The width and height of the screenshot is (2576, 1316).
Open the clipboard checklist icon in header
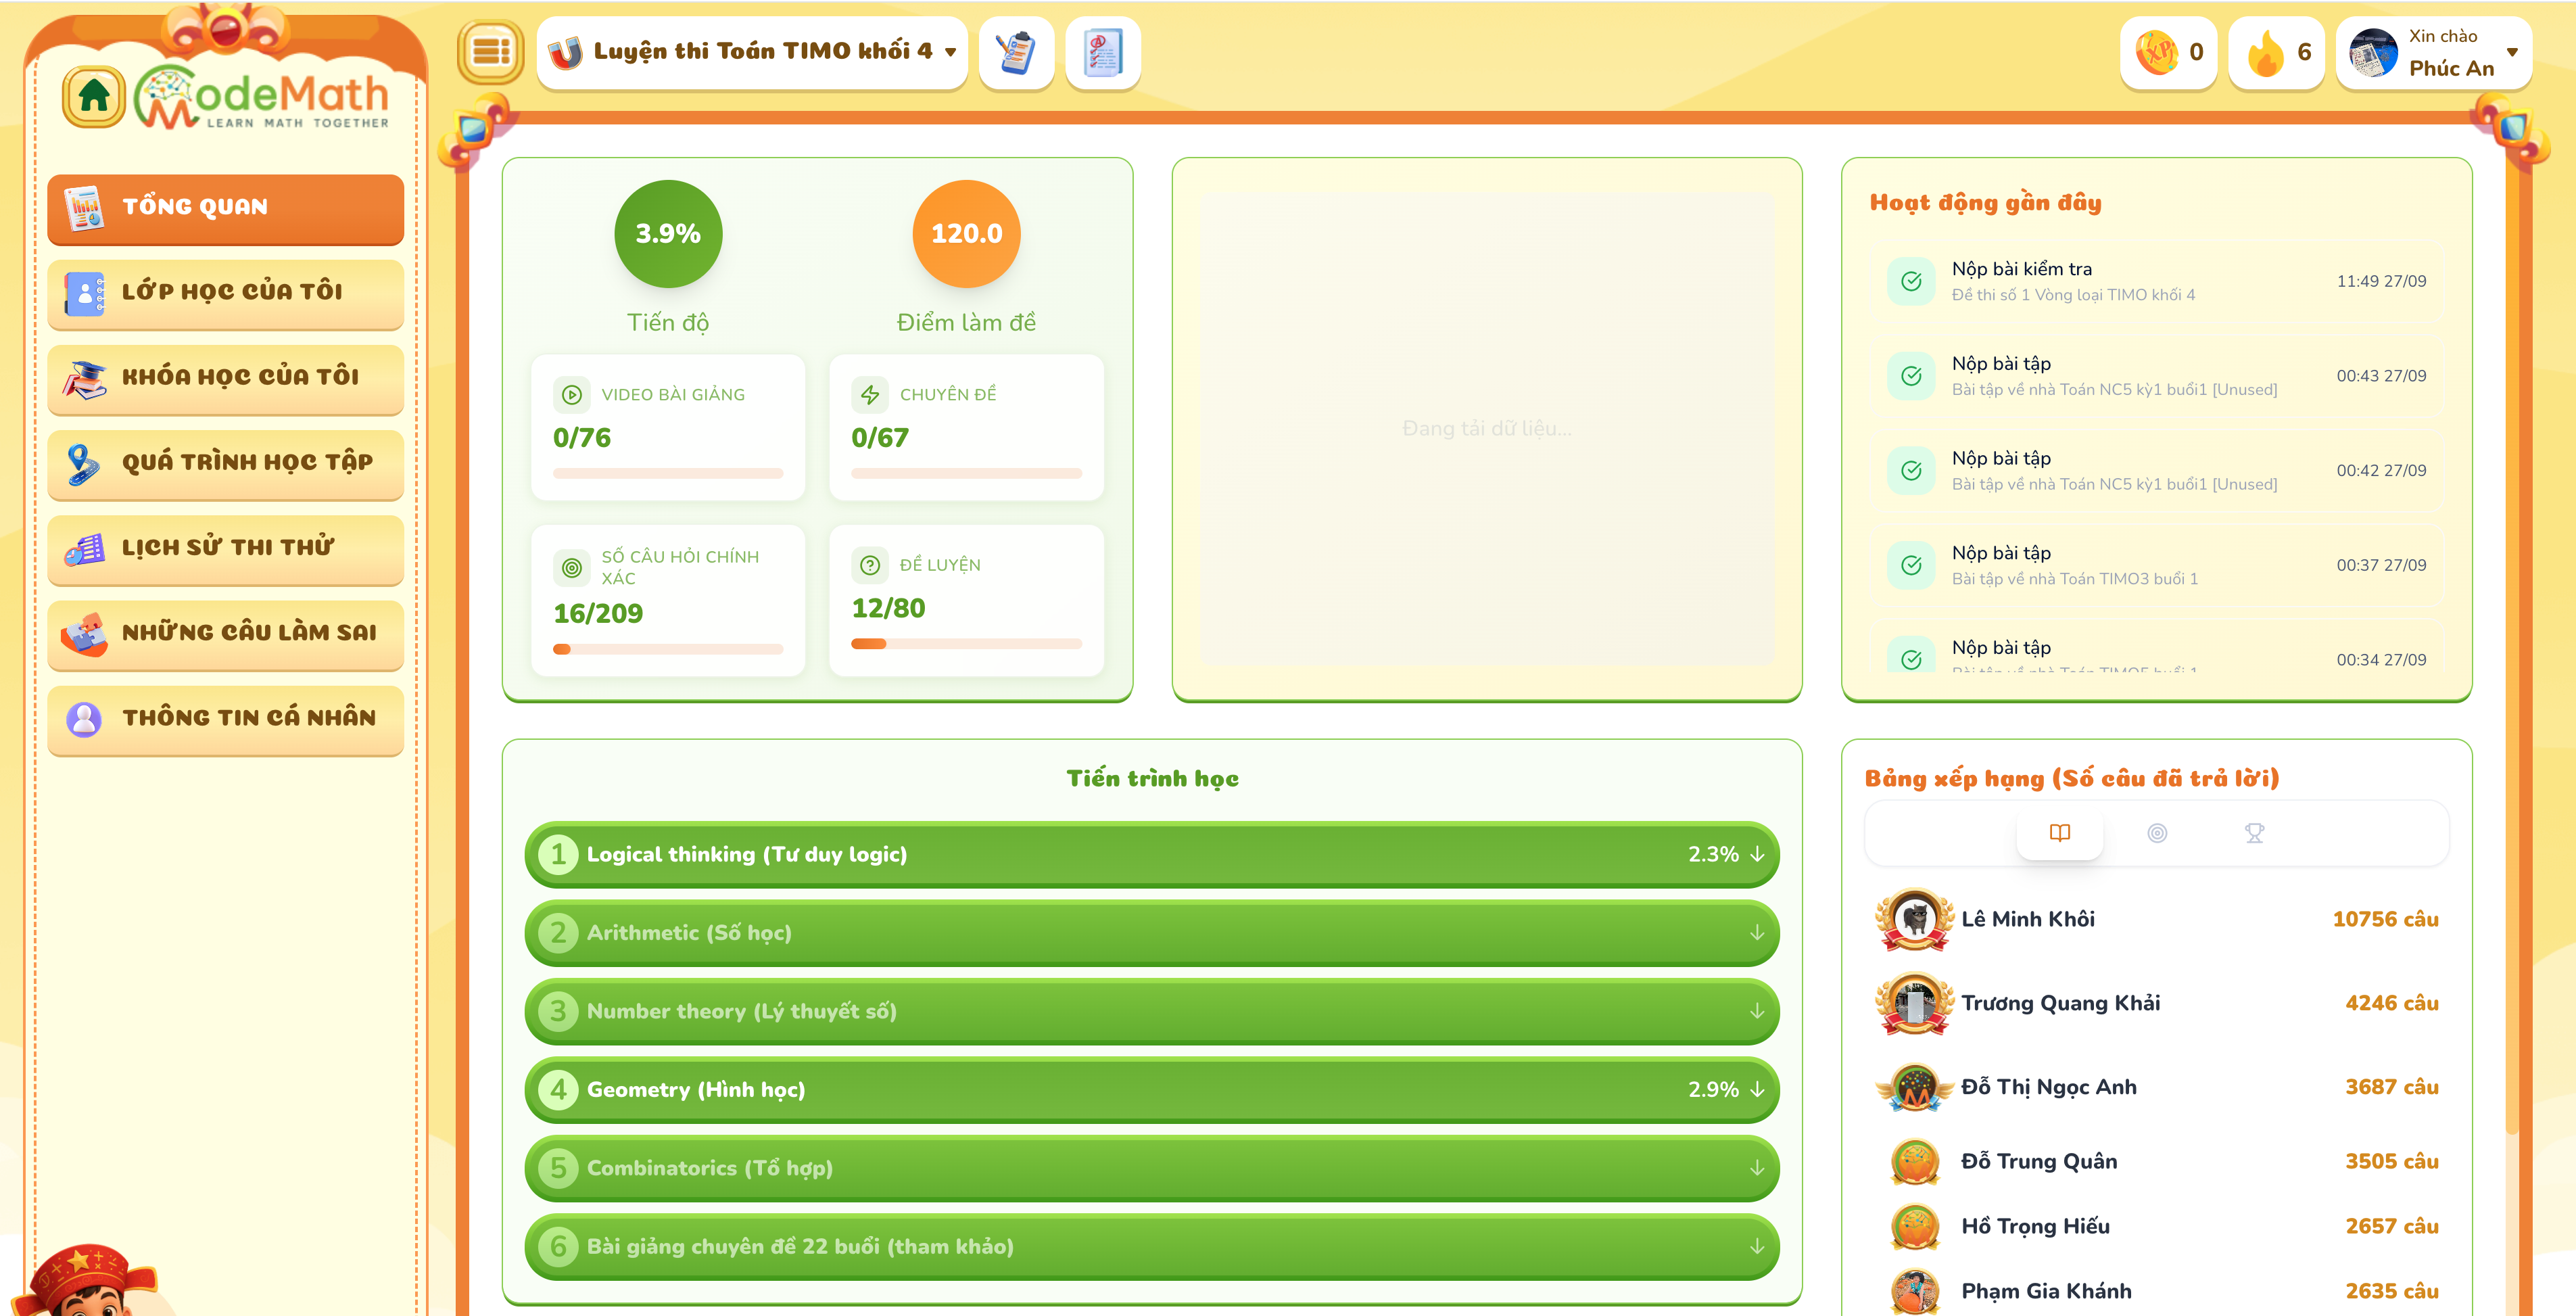point(1016,52)
